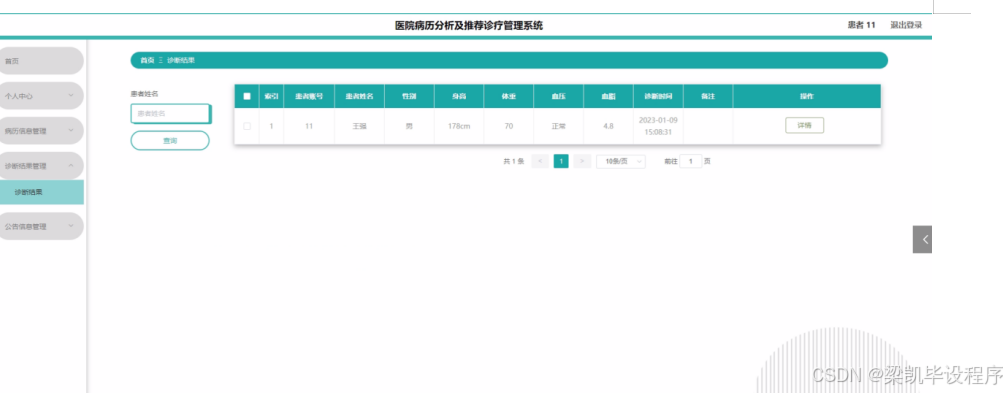Click the 患者账号 column header
Viewport: 1007px width, 393px height.
309,96
